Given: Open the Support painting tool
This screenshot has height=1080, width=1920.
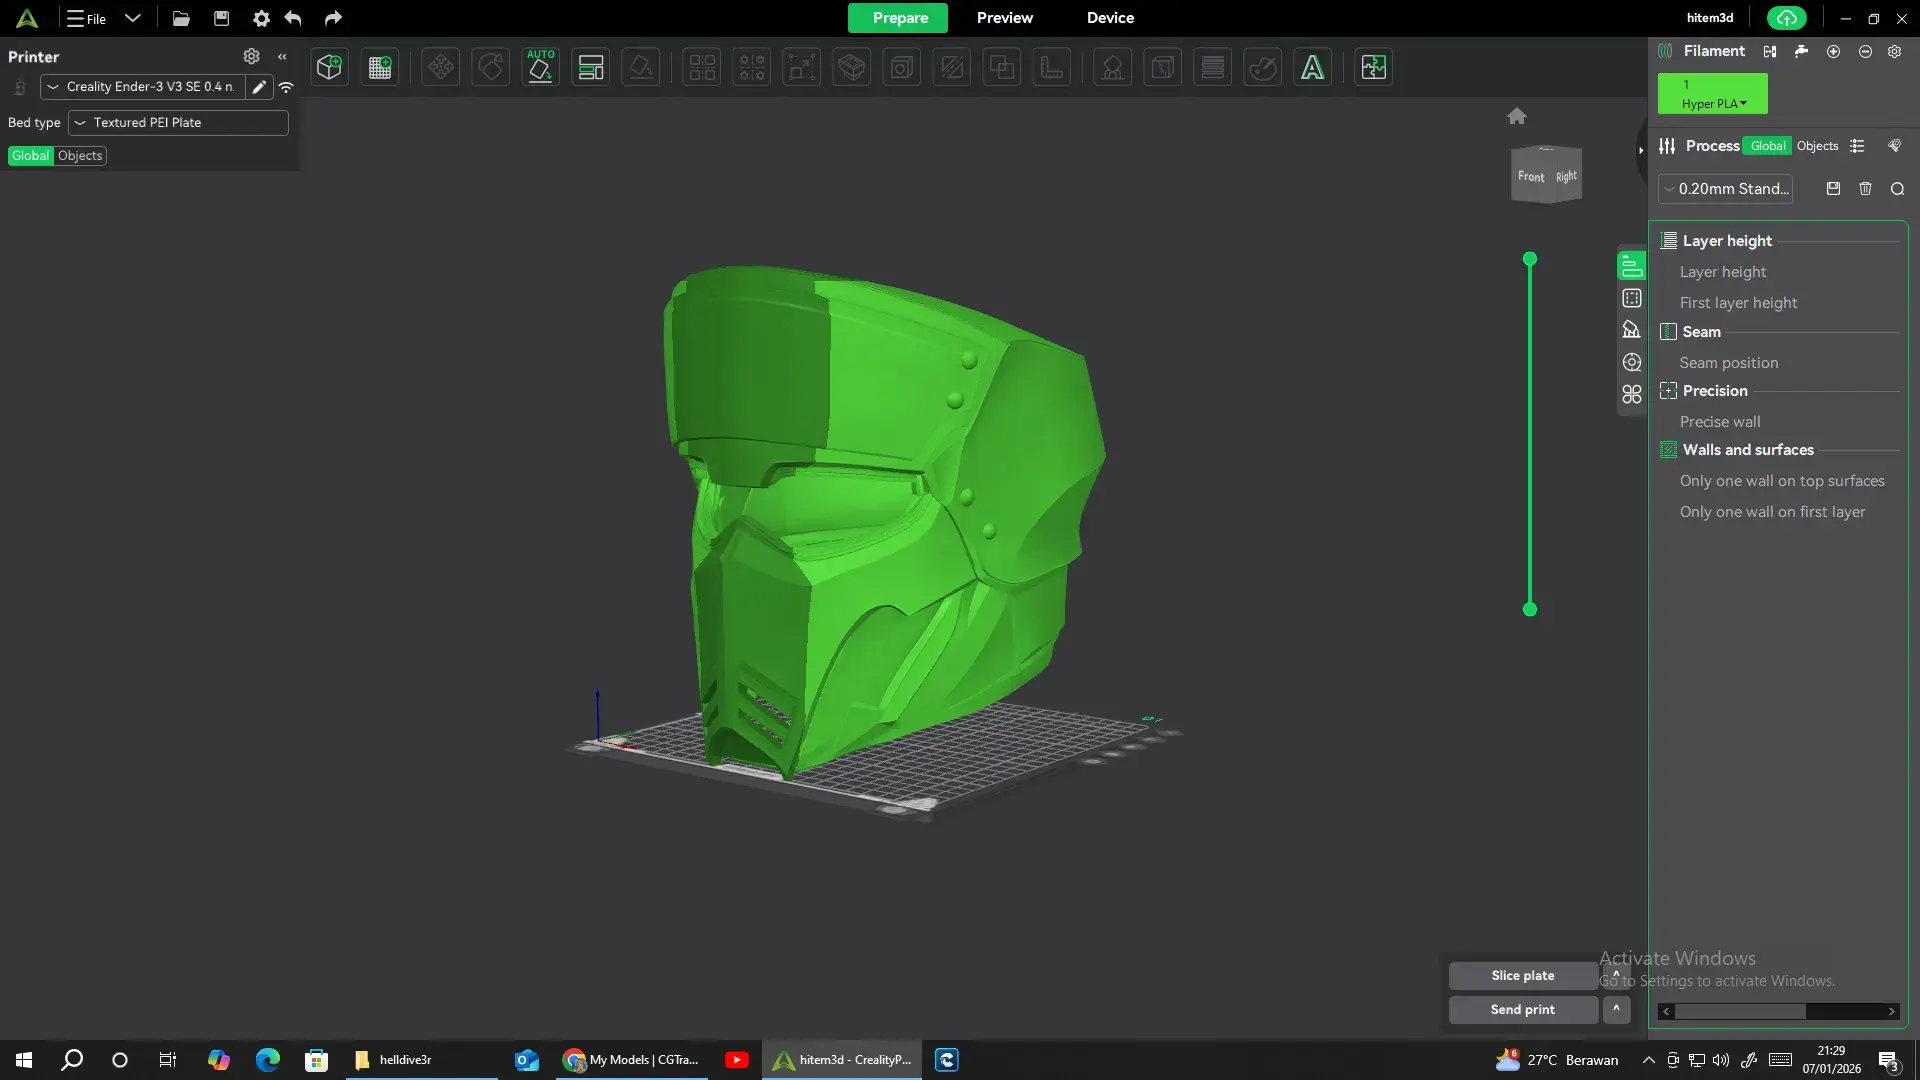Looking at the screenshot, I should pos(1112,67).
